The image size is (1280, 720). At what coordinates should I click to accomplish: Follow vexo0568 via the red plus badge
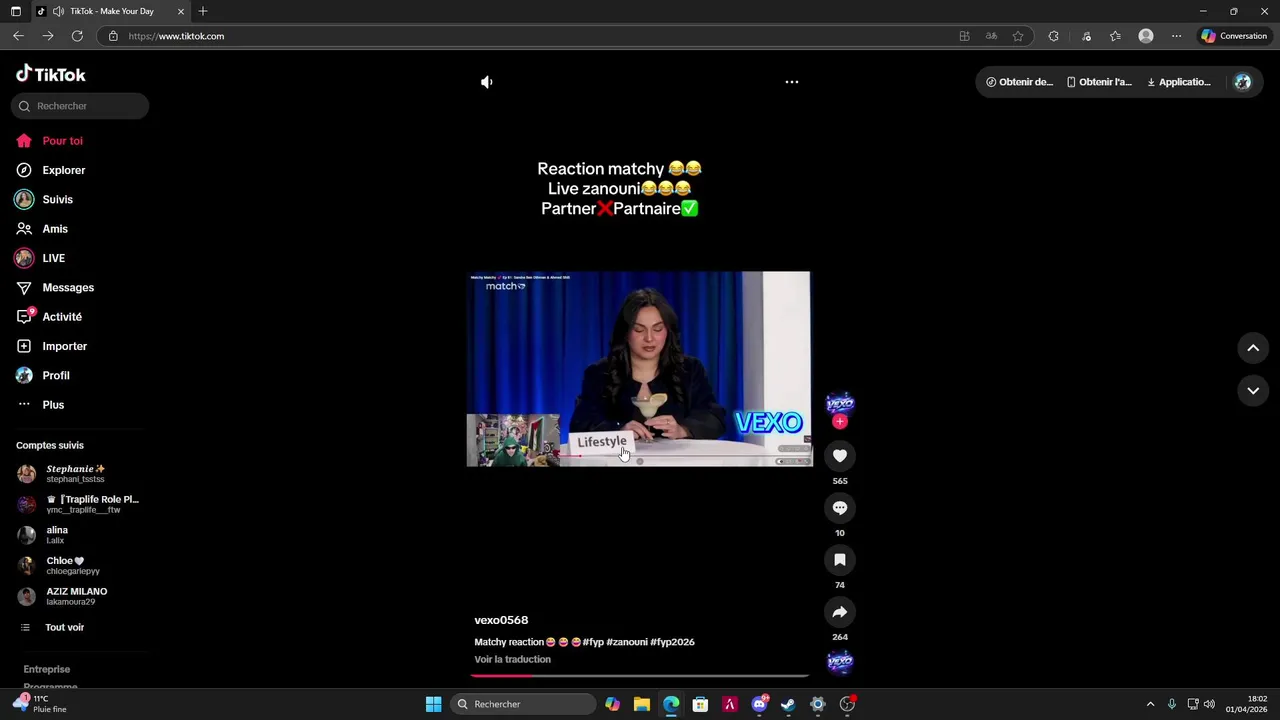(x=840, y=422)
